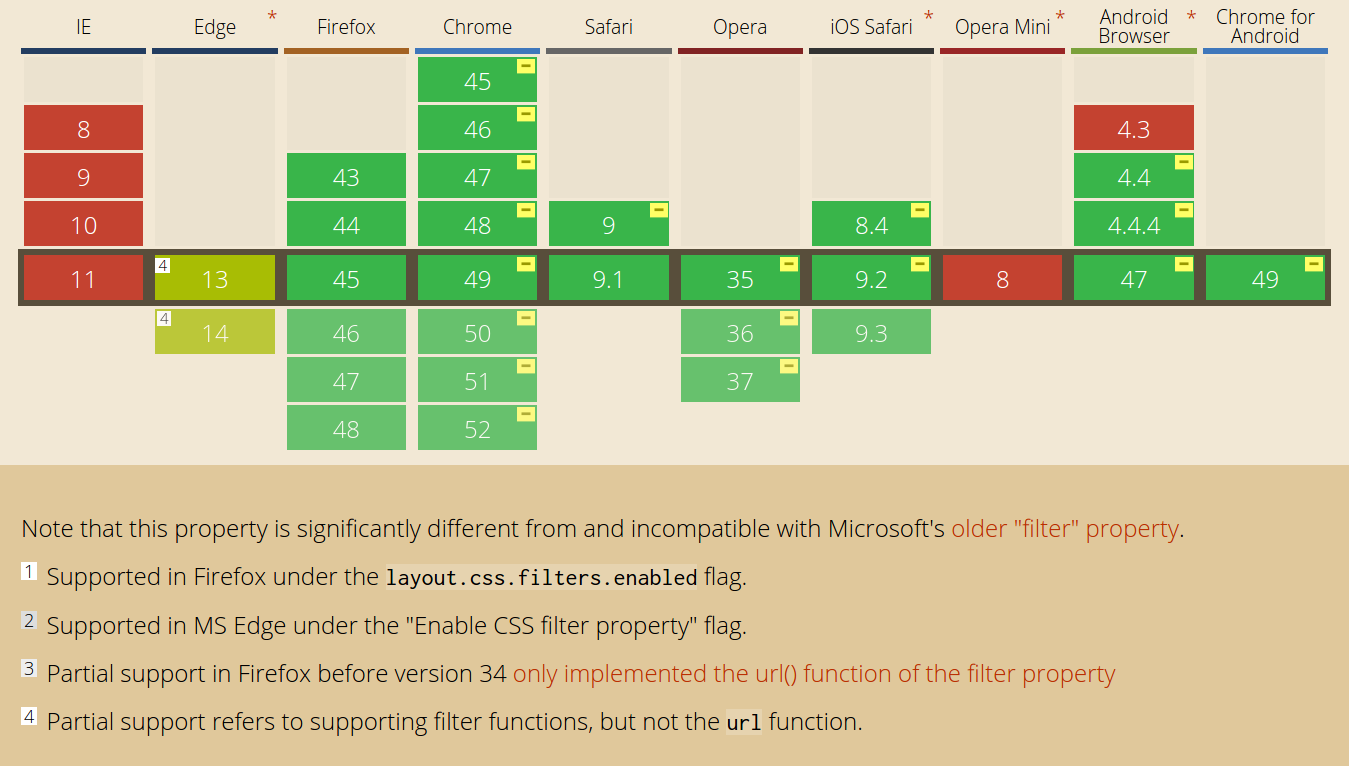The width and height of the screenshot is (1349, 766).
Task: Click the iOS Safari 9.3 version cell
Action: click(871, 333)
